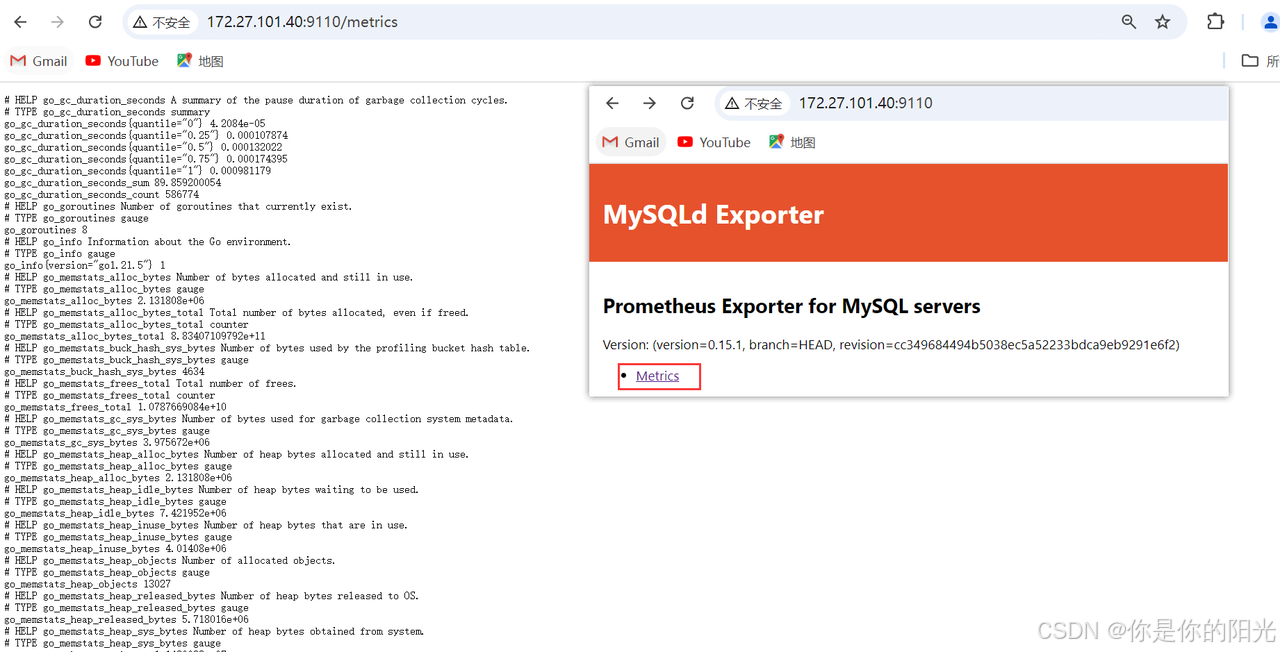Open the 地图 maps bookmark in main bookmarks bar
This screenshot has height=652, width=1280.
[200, 61]
